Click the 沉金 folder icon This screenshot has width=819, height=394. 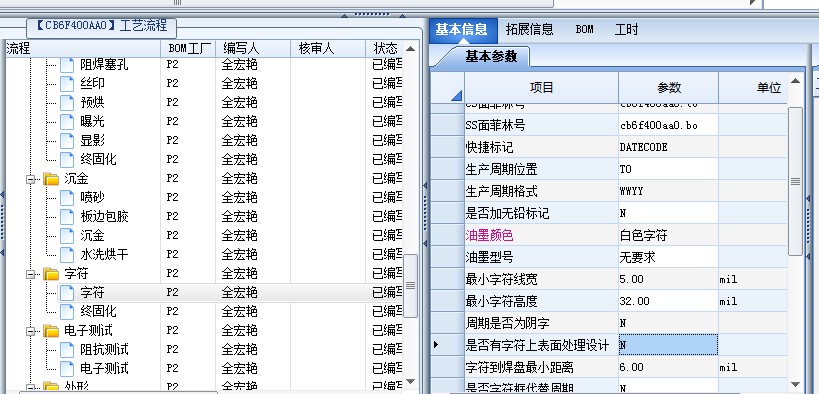click(51, 179)
